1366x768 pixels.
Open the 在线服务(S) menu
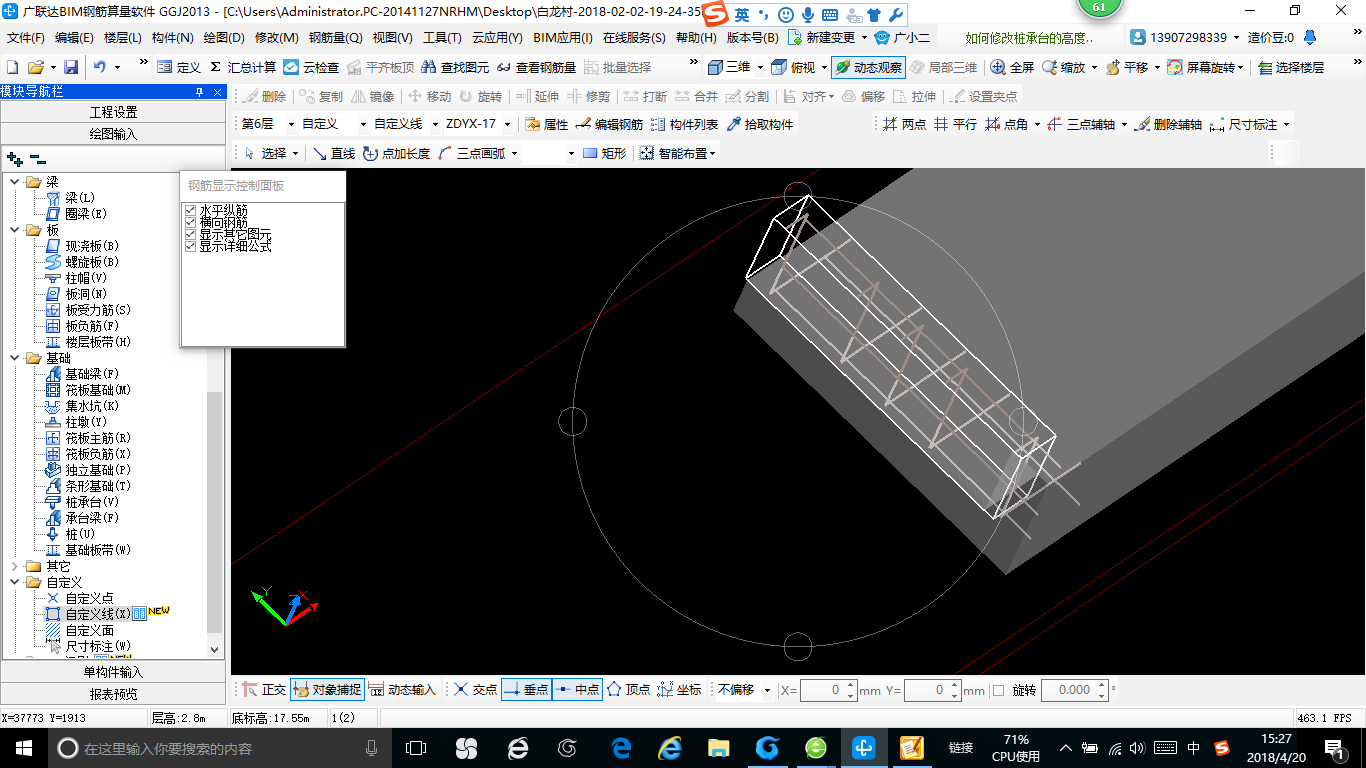(634, 38)
